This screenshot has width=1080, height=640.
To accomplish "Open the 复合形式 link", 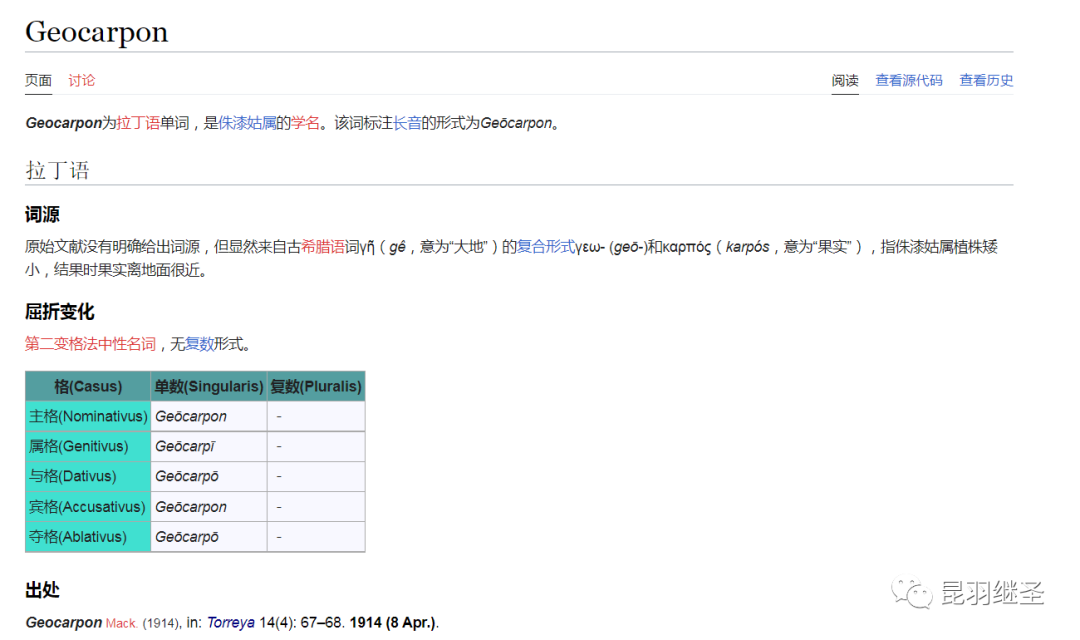I will (546, 247).
